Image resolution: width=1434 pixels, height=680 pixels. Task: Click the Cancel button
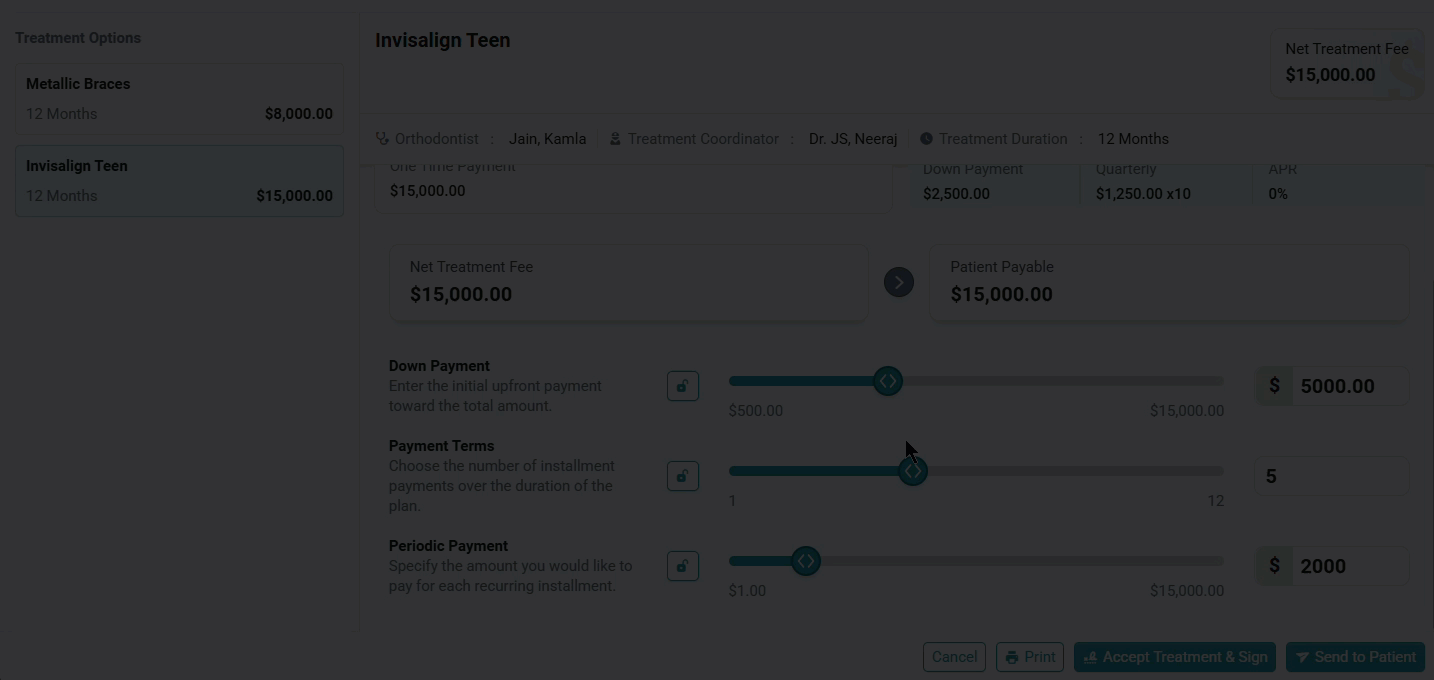coord(954,657)
